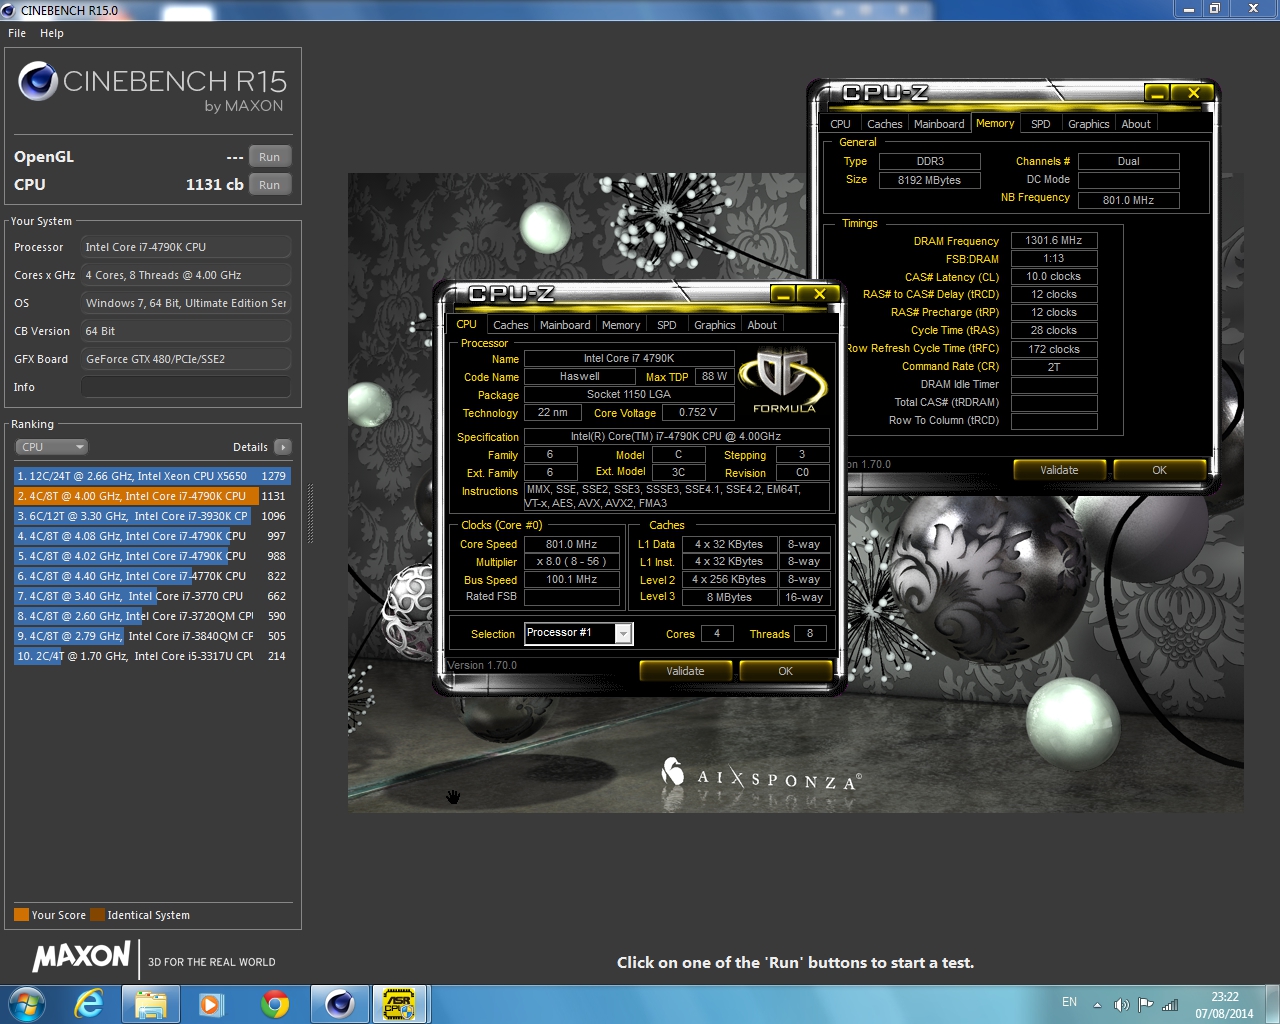The height and width of the screenshot is (1024, 1280).
Task: Close the front CPU-Z window
Action: pyautogui.click(x=819, y=293)
